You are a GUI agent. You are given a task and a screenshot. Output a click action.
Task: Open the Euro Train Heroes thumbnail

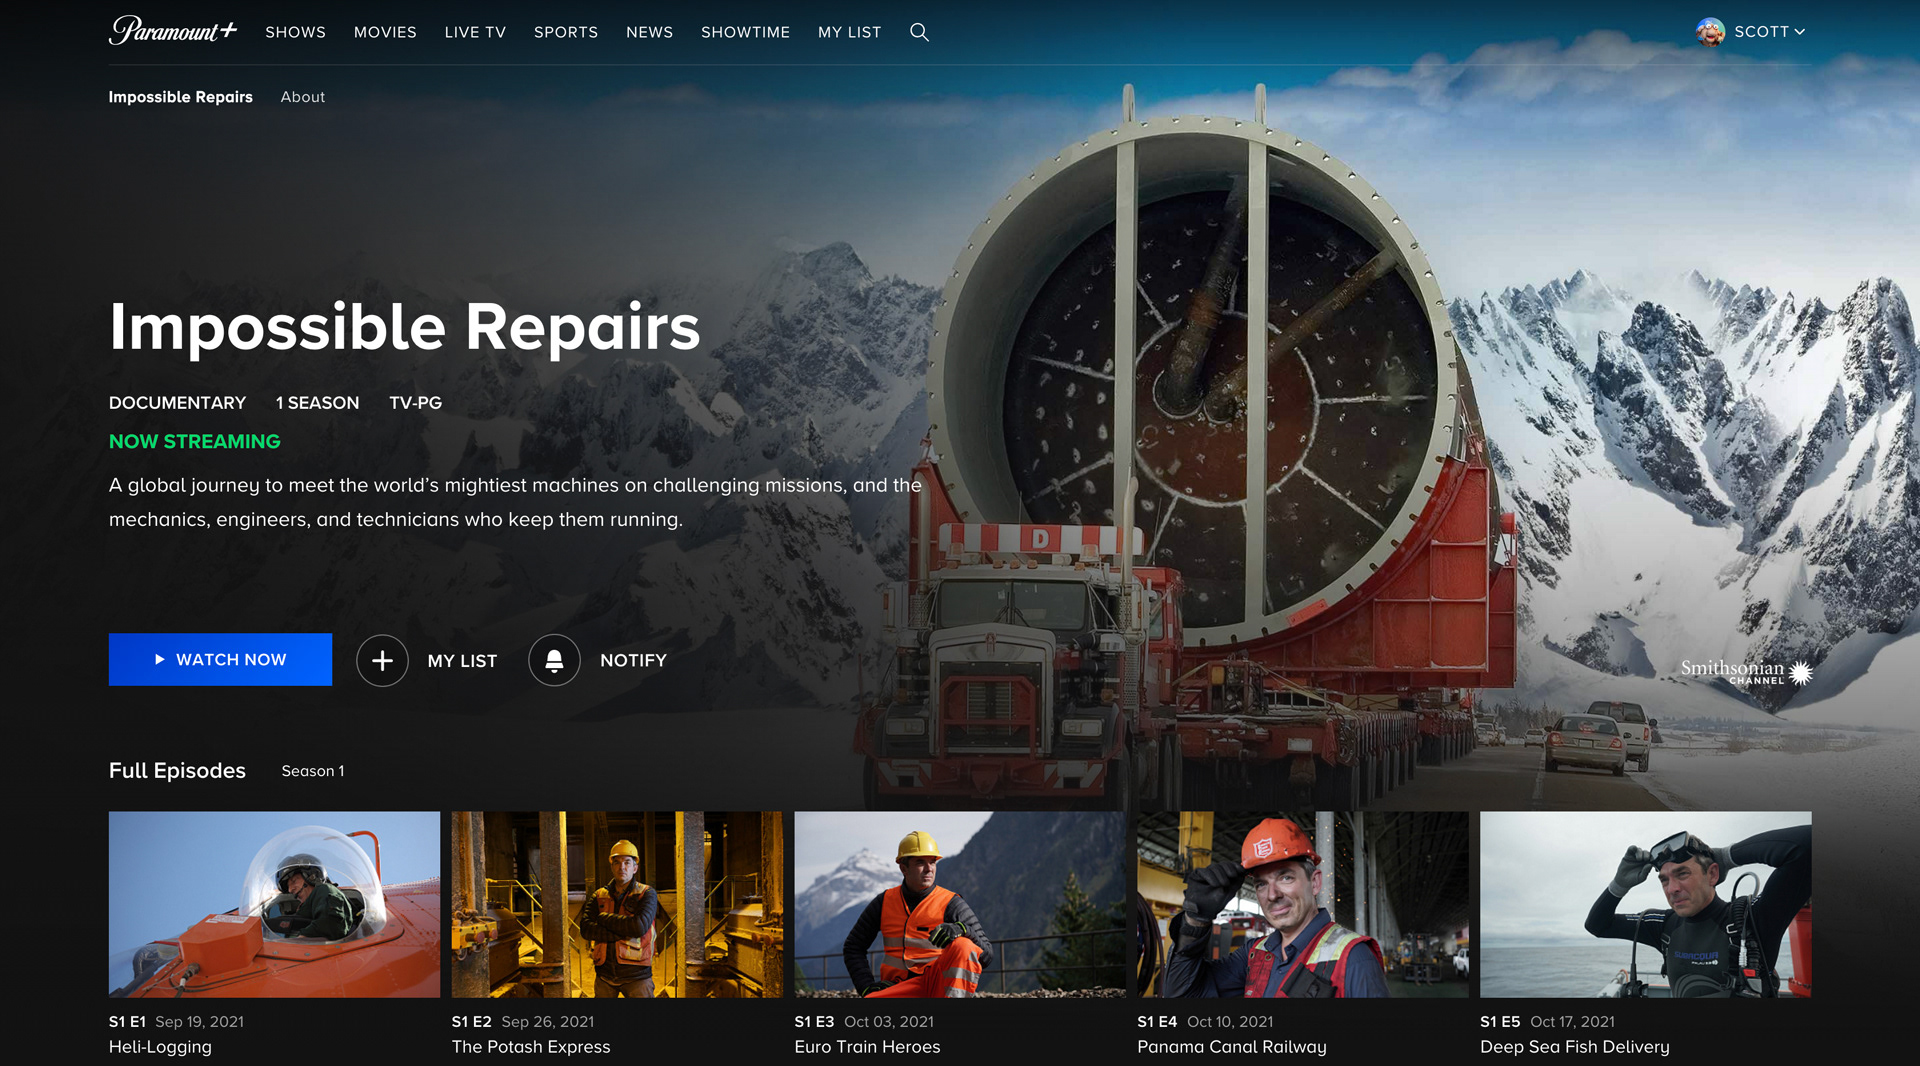(960, 904)
